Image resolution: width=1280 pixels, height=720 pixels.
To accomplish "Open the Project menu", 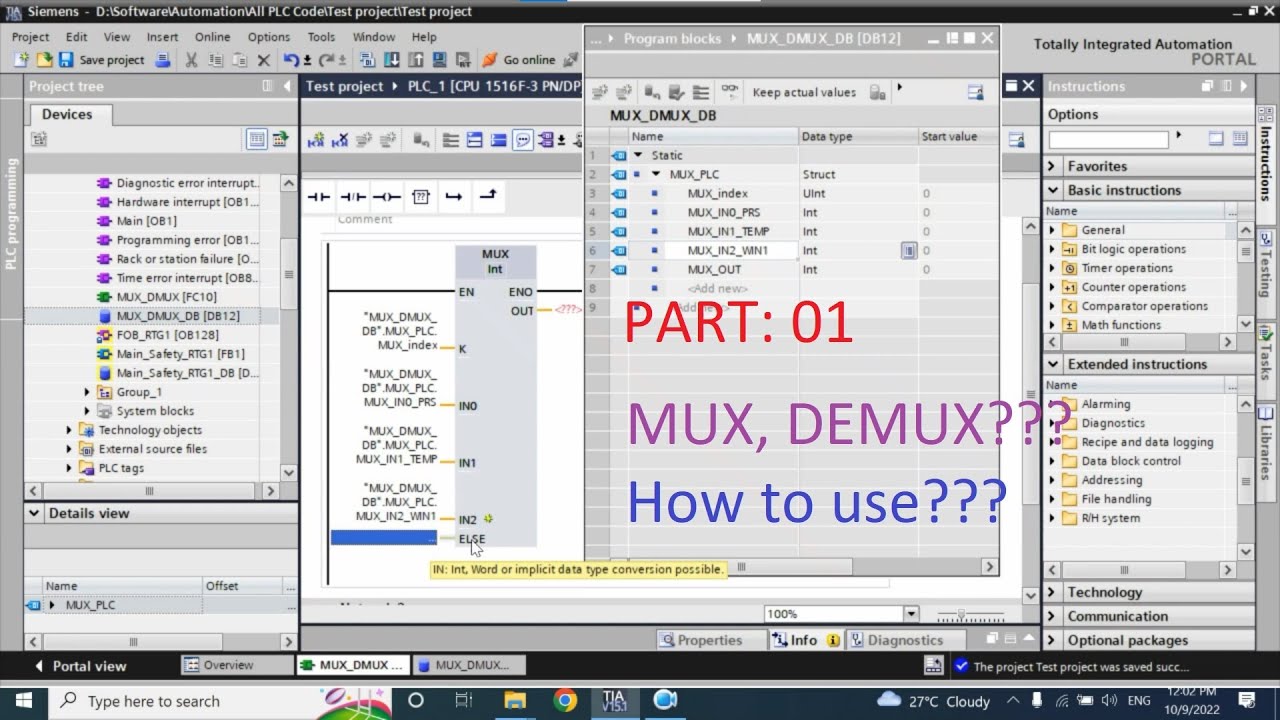I will click(x=30, y=37).
